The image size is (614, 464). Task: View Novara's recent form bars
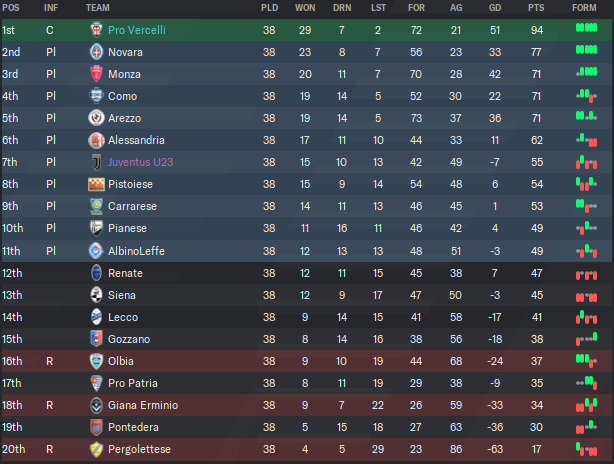[586, 50]
